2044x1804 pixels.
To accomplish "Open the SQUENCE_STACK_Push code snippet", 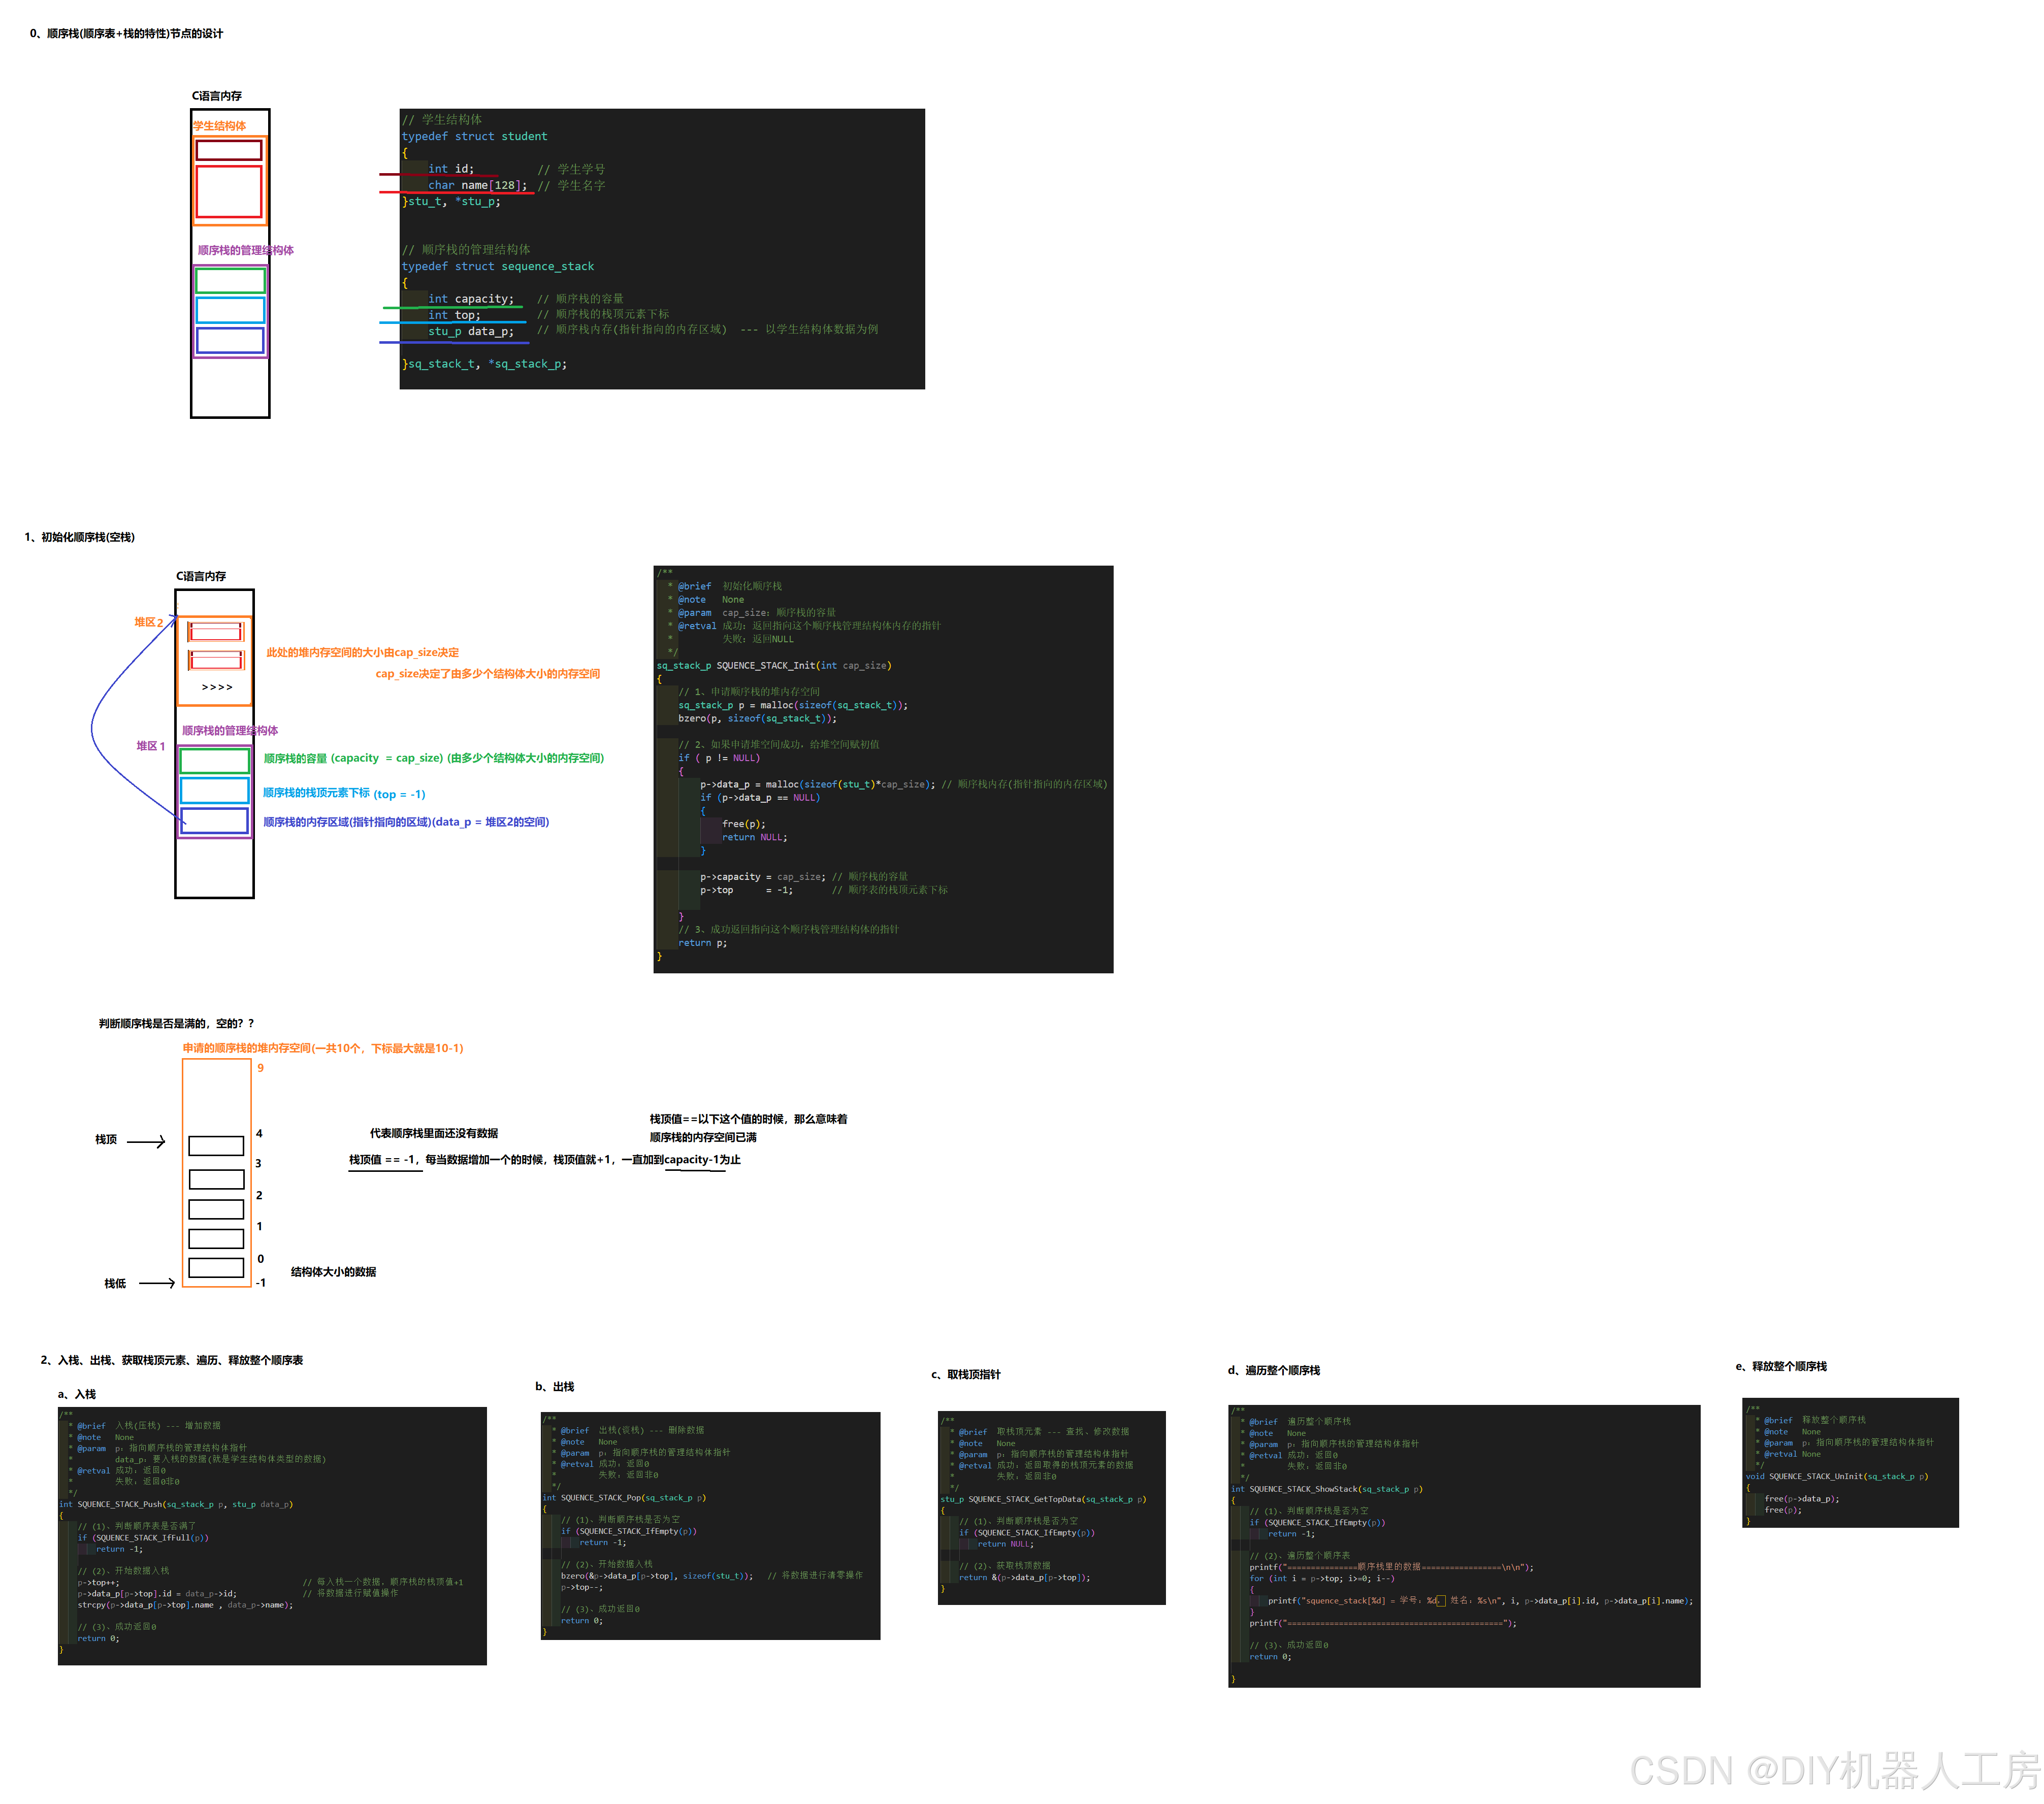I will point(272,1535).
